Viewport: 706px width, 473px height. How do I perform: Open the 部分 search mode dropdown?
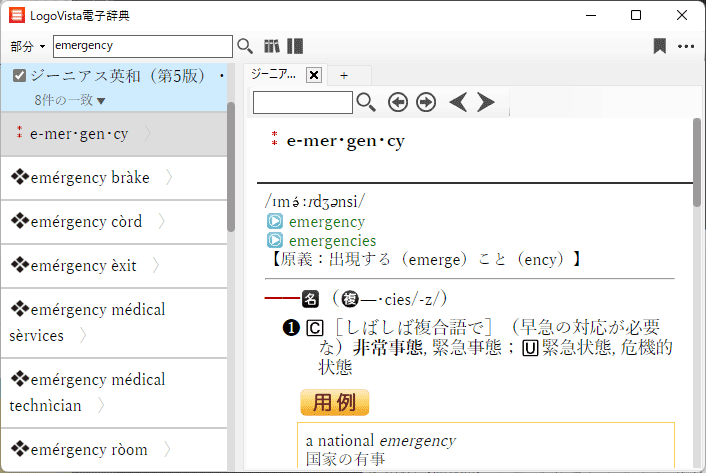pos(28,46)
